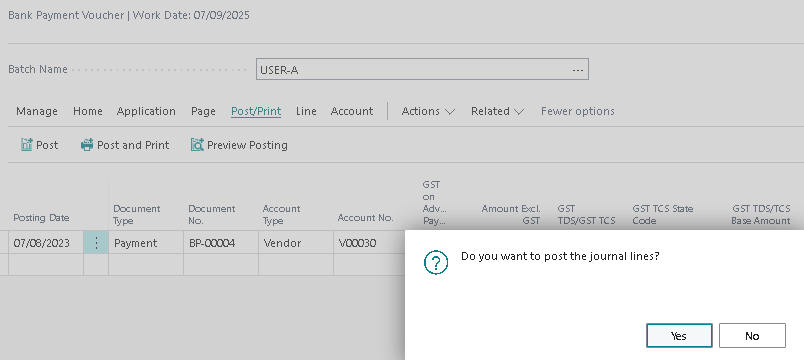Screen dimensions: 804x360
Task: Select the Posting Date cell 07/08/2023
Action: [x=46, y=243]
